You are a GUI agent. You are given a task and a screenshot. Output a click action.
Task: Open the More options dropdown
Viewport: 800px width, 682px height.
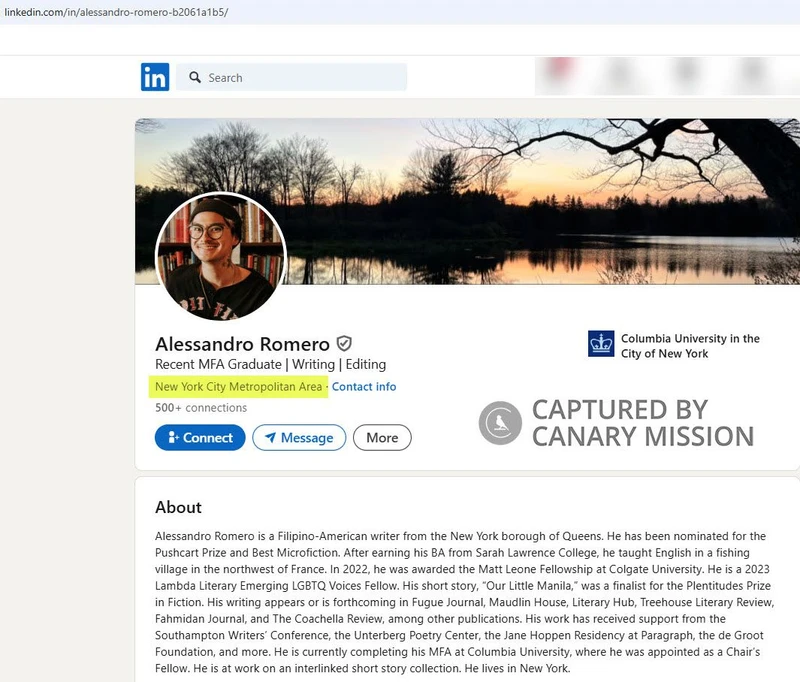tap(382, 437)
